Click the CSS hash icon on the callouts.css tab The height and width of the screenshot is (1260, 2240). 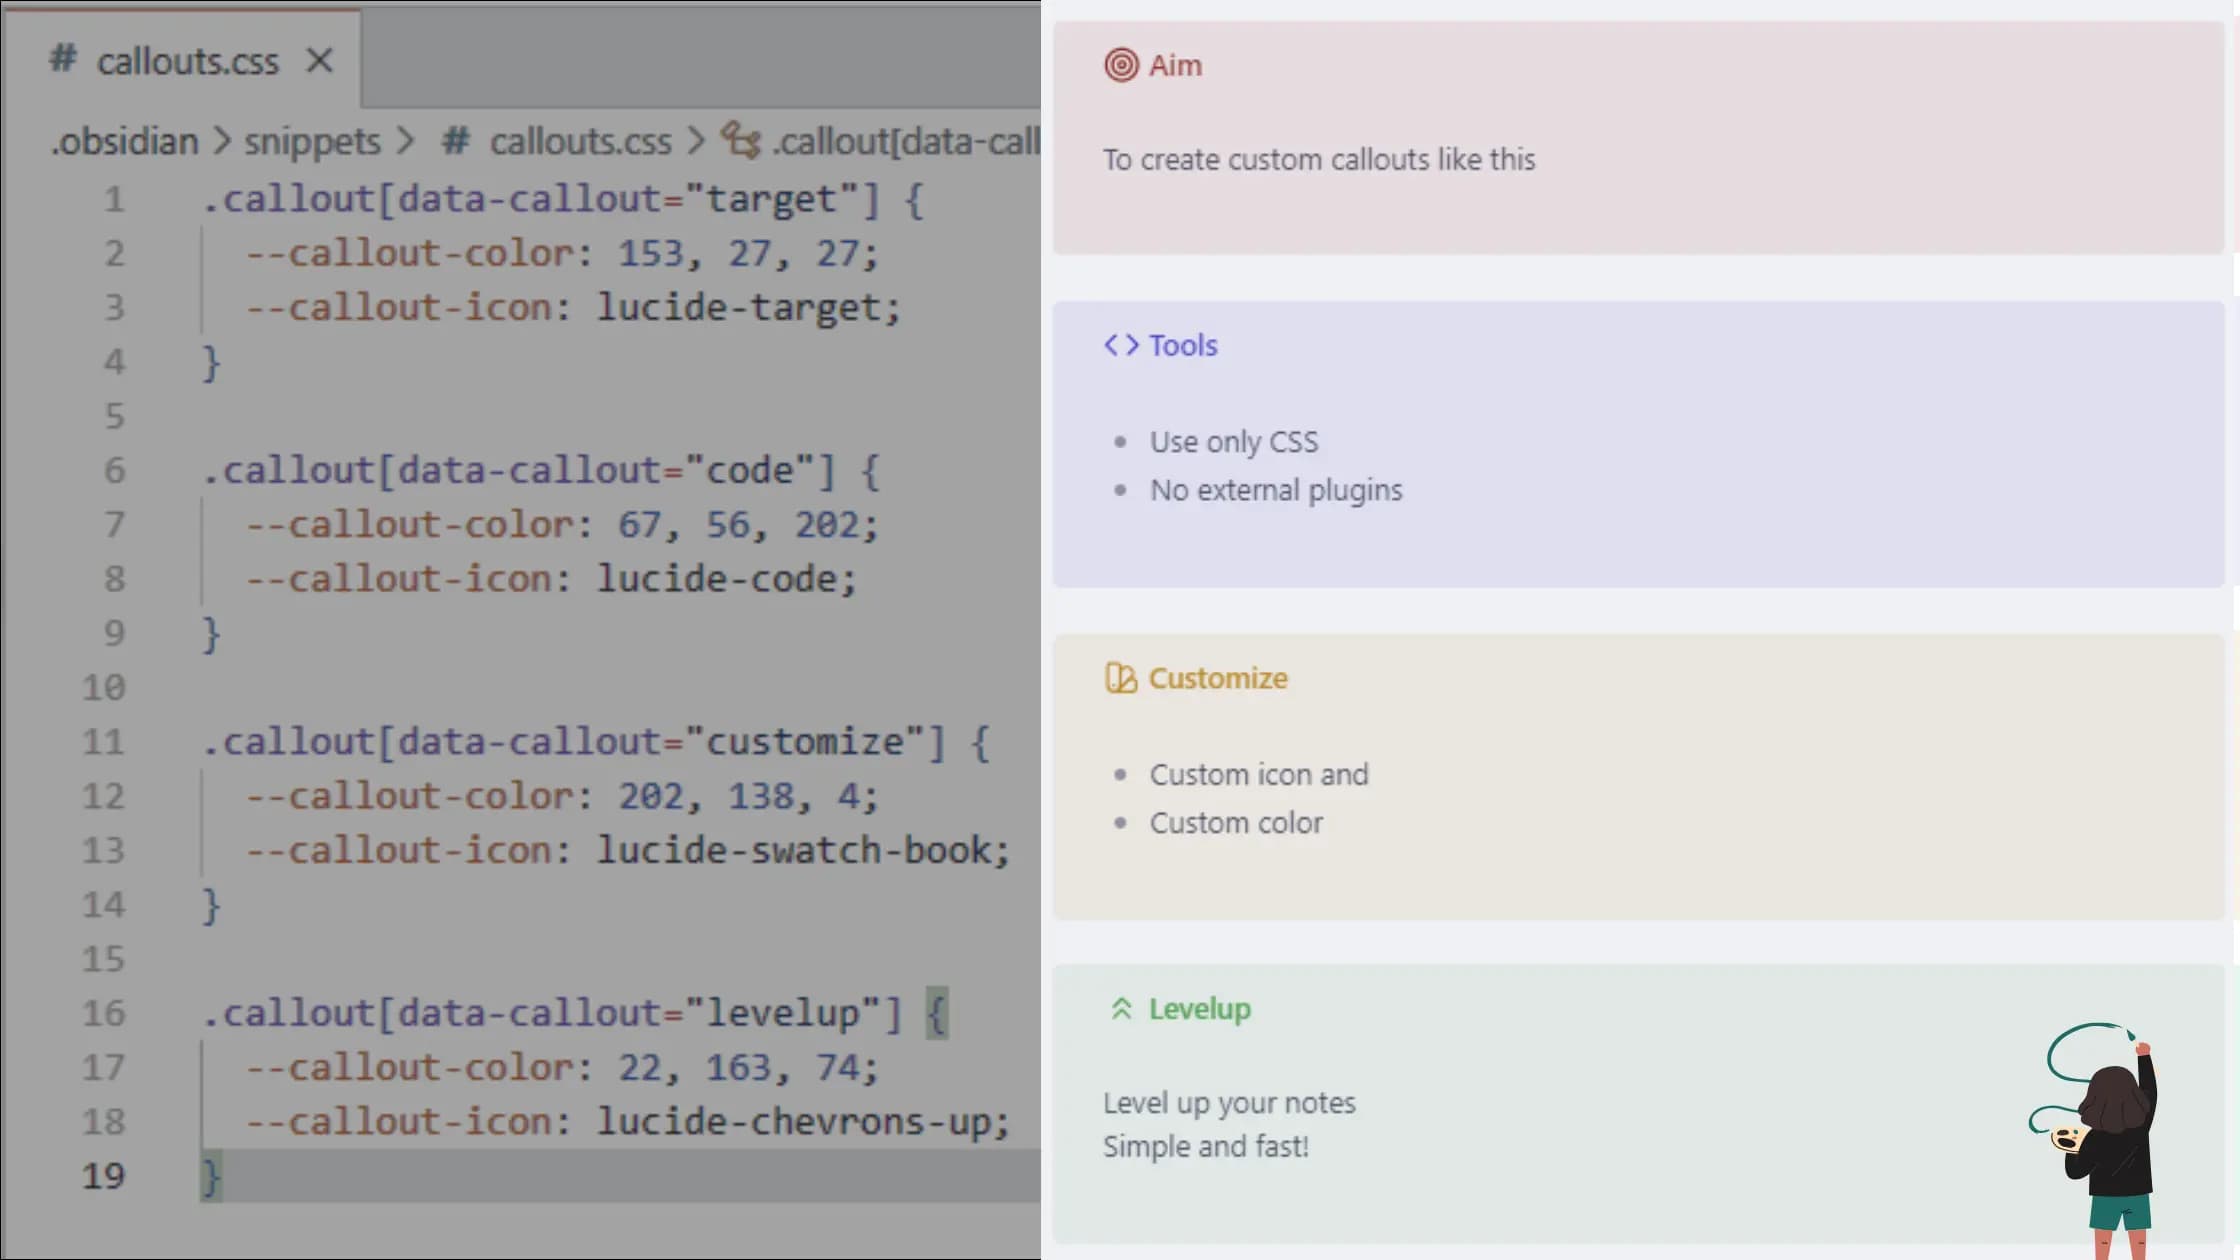62,60
